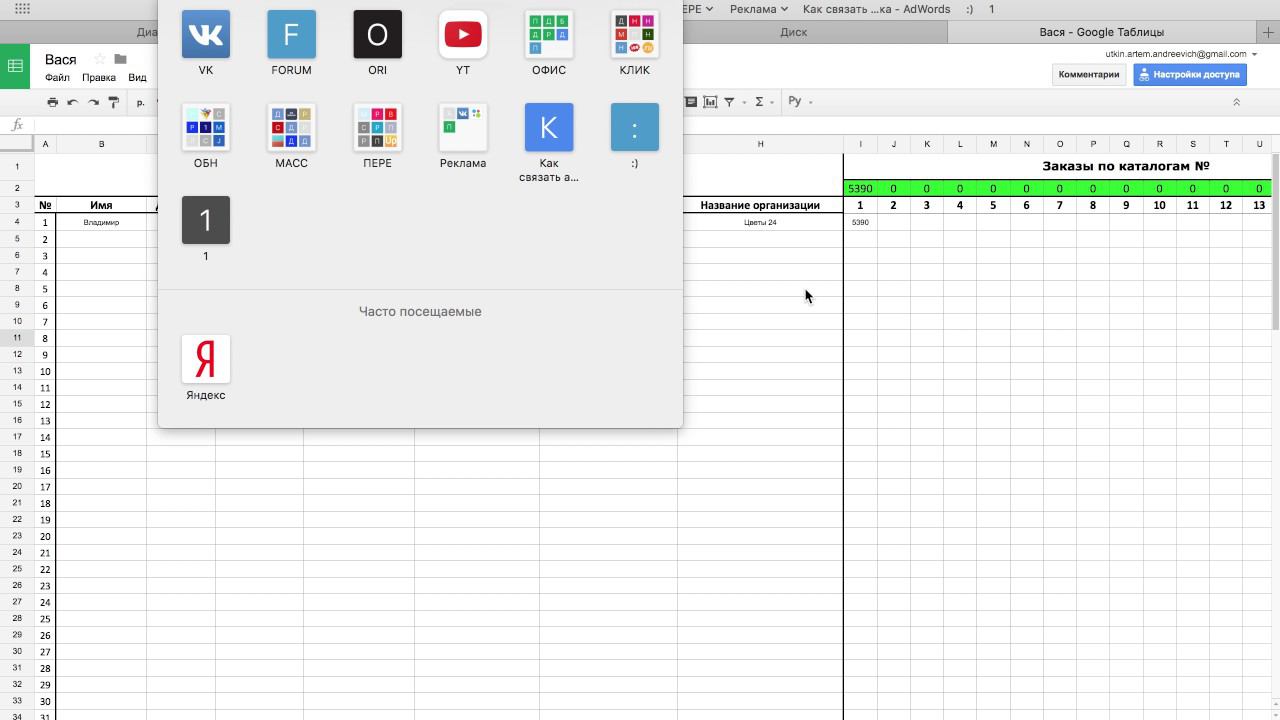Select cell containing Владимир

coord(101,222)
